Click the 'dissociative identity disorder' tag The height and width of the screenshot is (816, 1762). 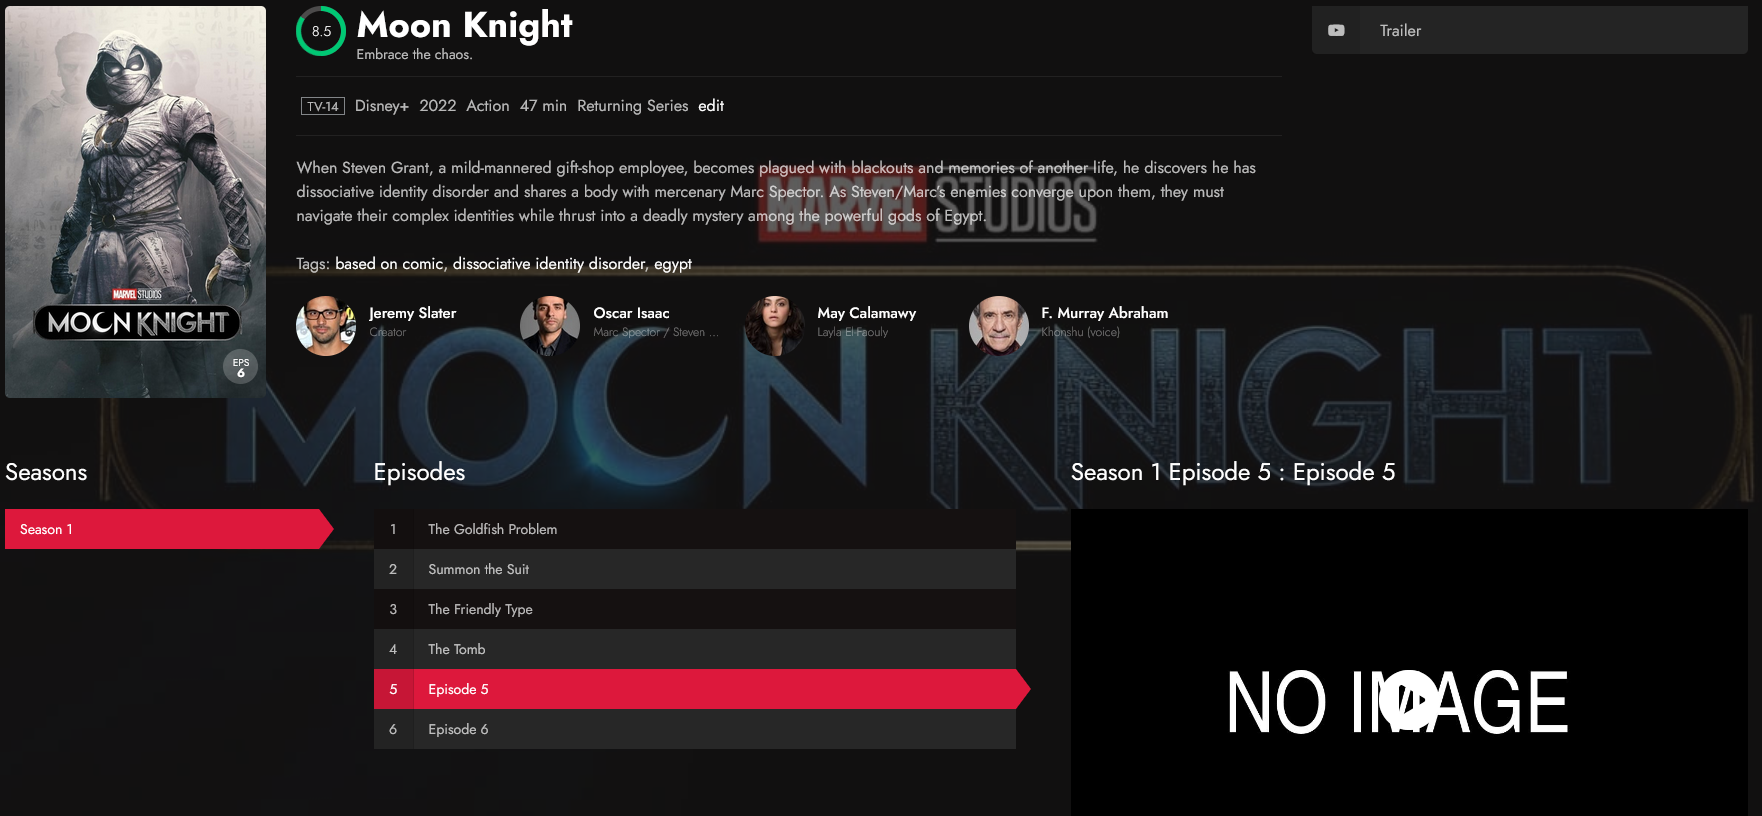[549, 264]
